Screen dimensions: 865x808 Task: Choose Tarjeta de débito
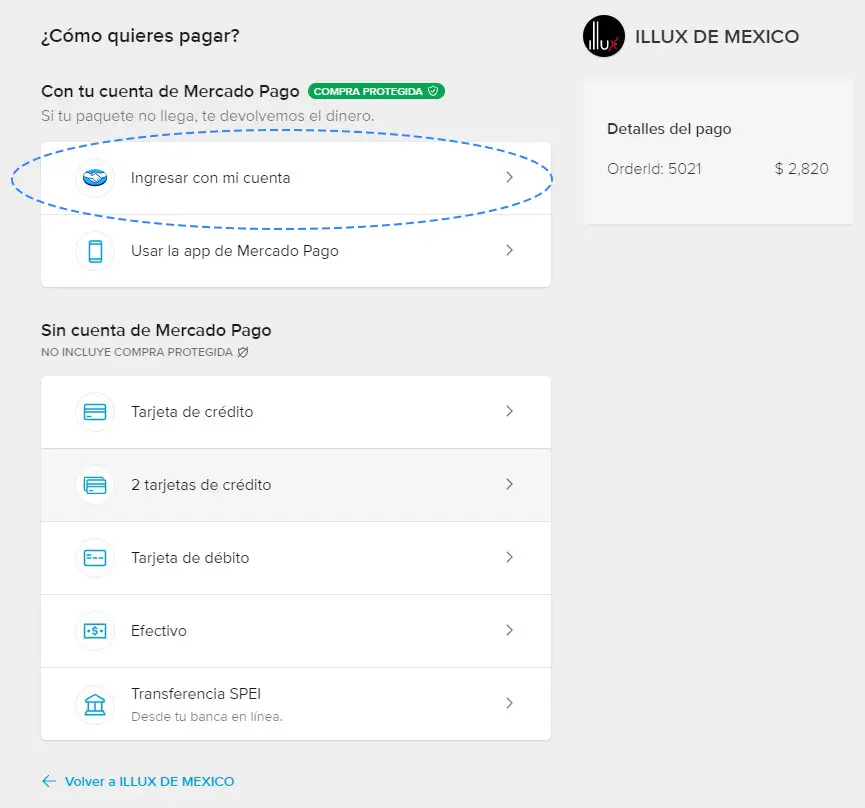click(x=296, y=558)
